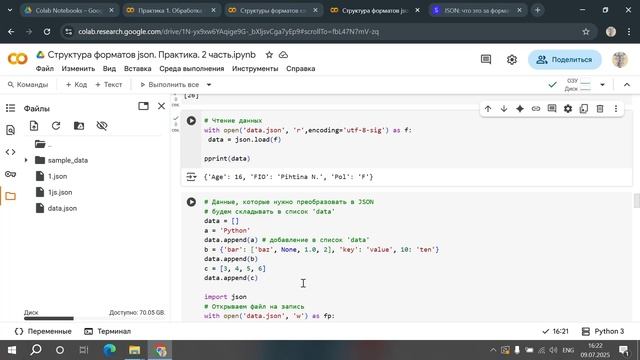Add a text cell with + Текст
Image resolution: width=640 pixels, height=360 pixels.
[109, 84]
